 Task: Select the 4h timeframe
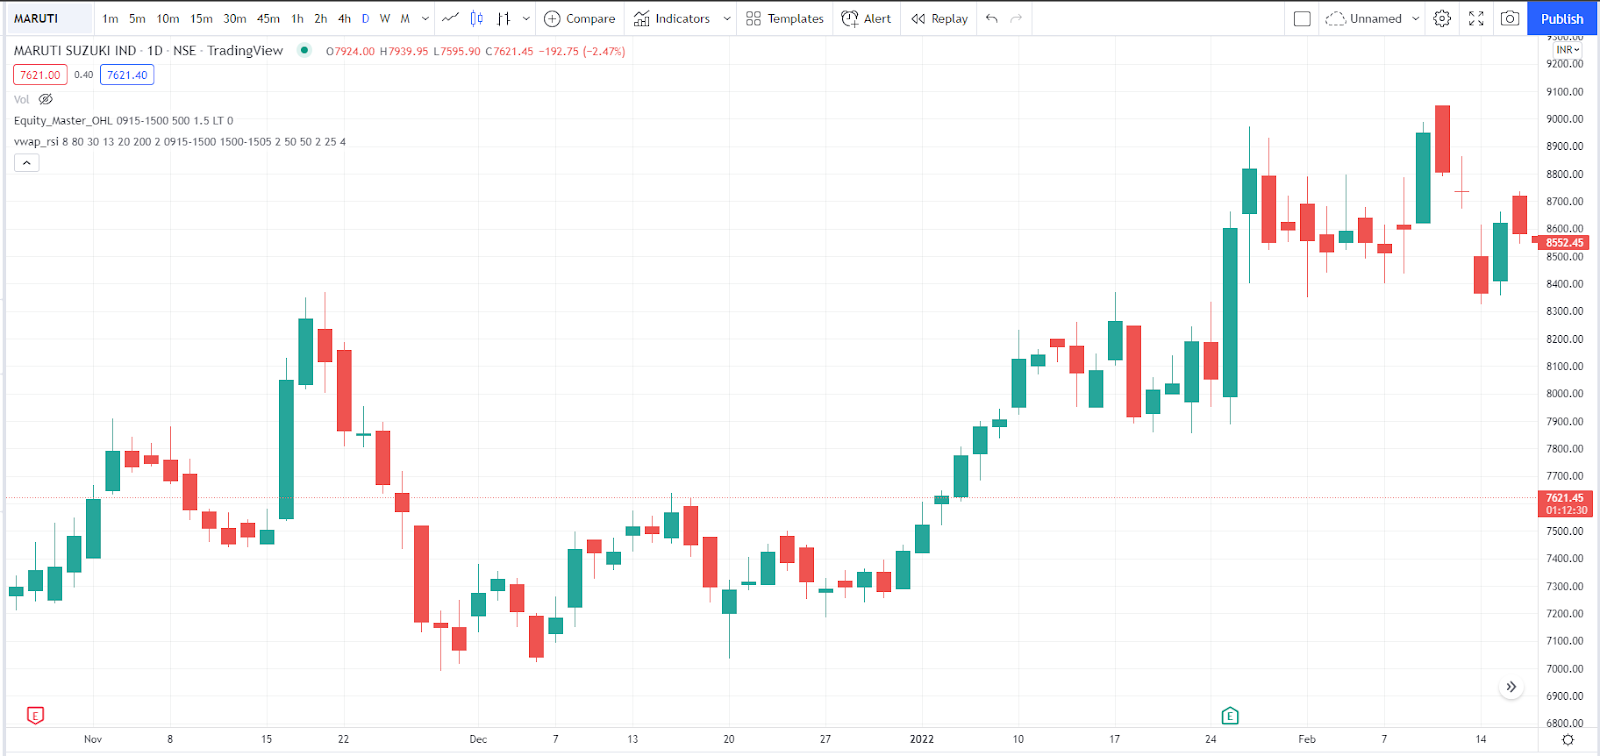(344, 18)
